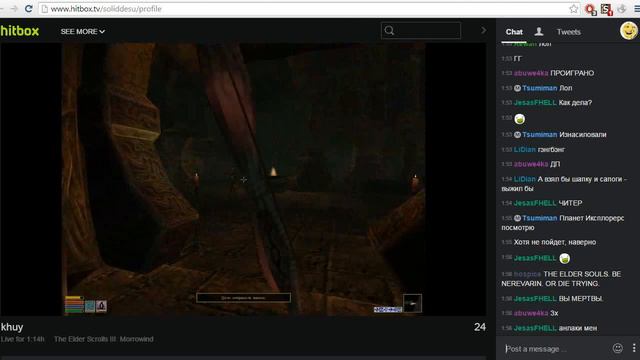
Task: Click username JesasFHELL next to ЧИТЕР
Action: pos(535,203)
